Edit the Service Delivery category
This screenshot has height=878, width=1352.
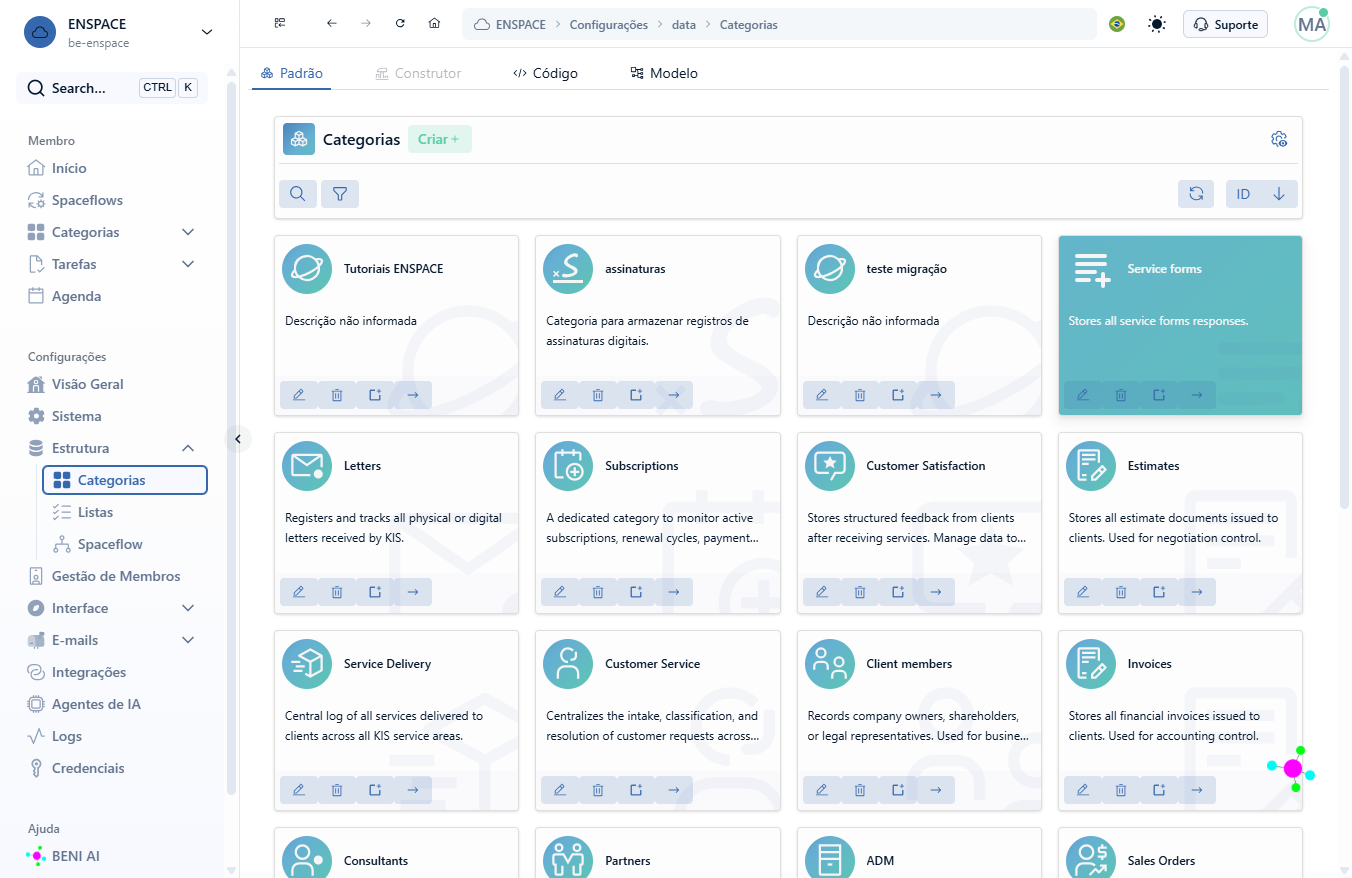click(x=299, y=790)
